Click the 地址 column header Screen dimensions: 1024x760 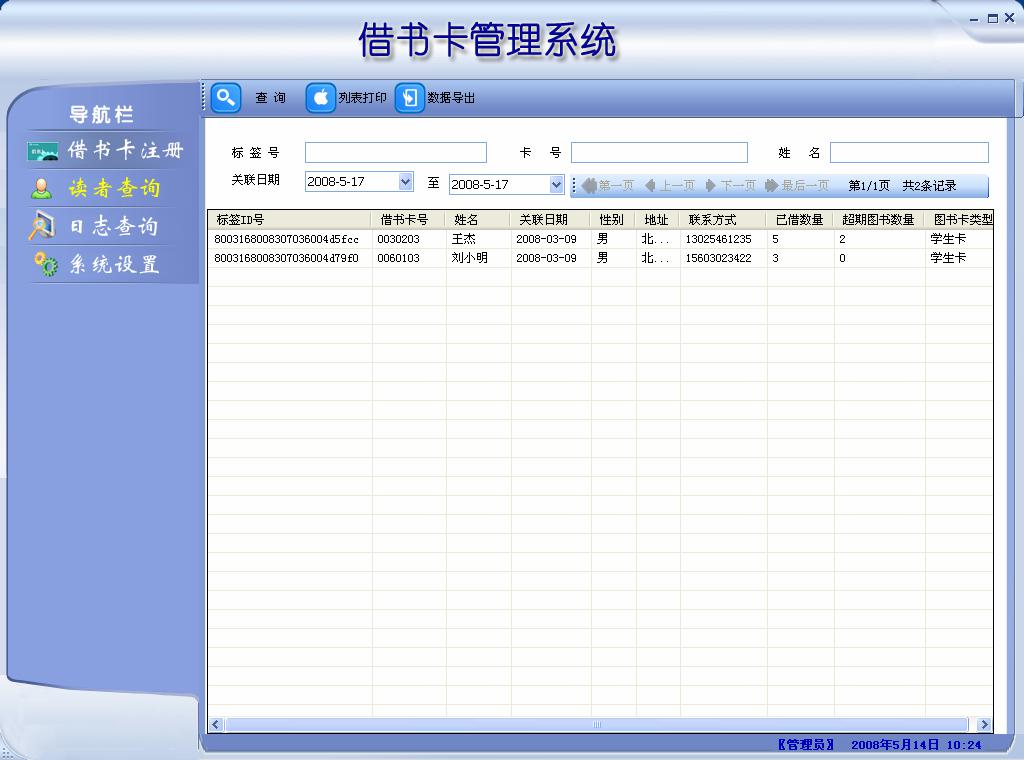(x=658, y=220)
